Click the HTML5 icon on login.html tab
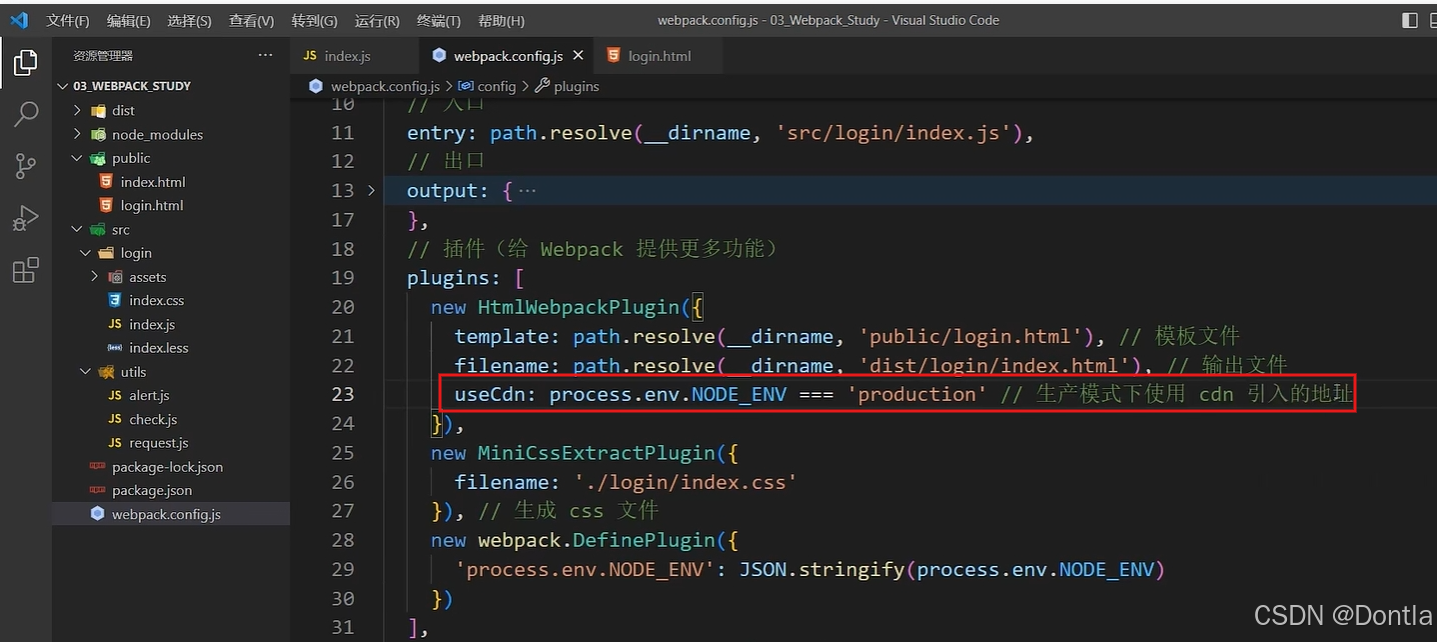This screenshot has height=642, width=1437. (613, 56)
